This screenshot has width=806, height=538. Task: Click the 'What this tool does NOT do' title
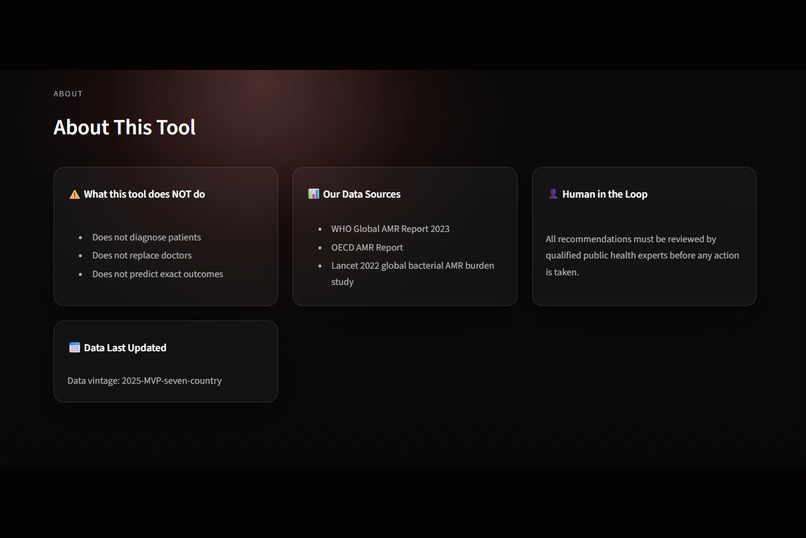144,194
